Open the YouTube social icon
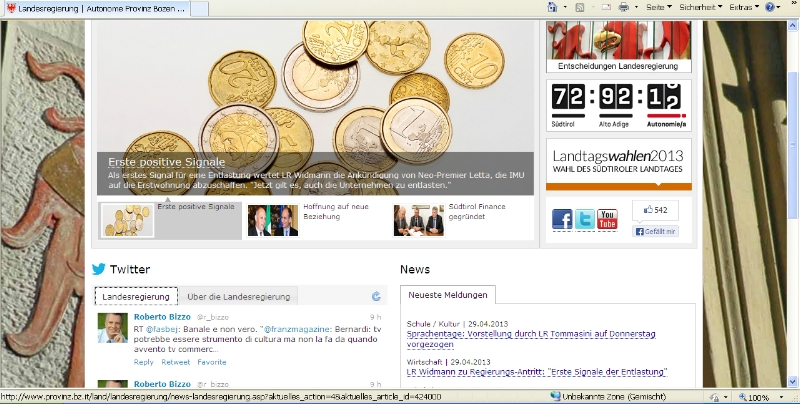Viewport: 800px width, 404px height. pos(607,219)
